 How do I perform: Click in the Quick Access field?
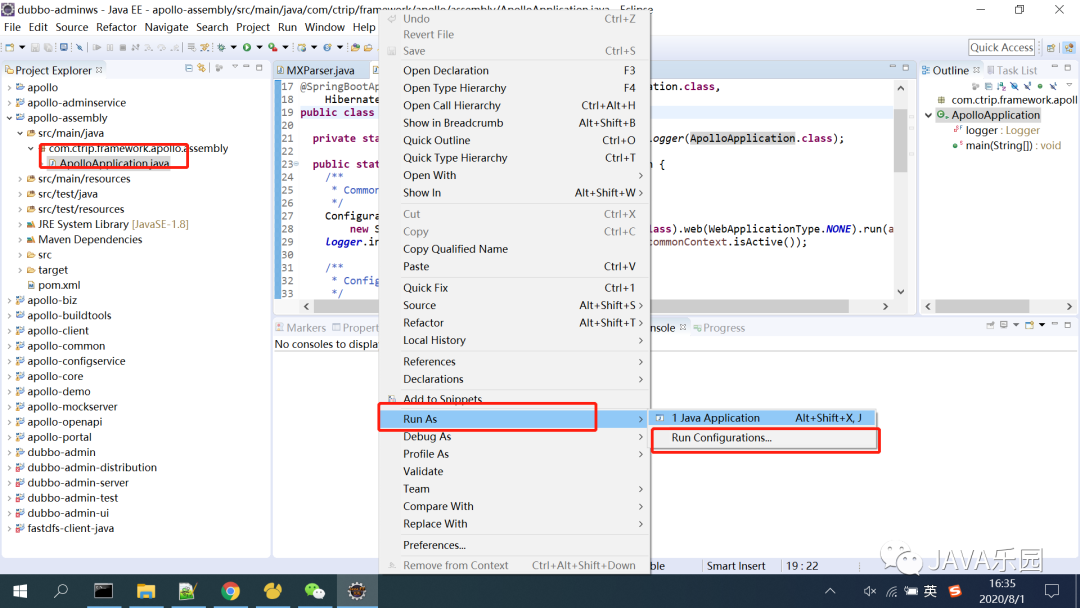tap(1001, 47)
